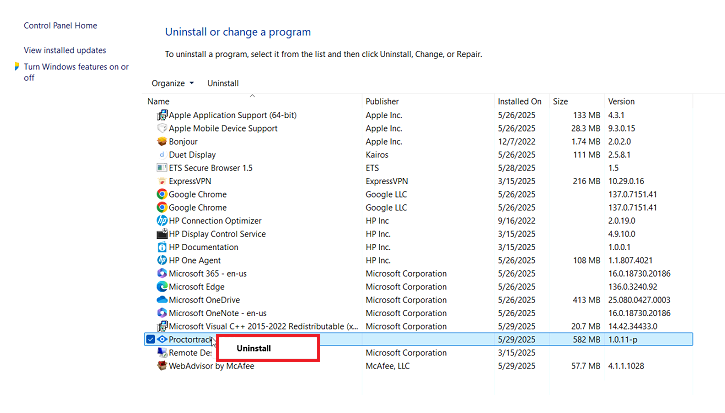Click the Apple Application Support installer icon
Image resolution: width=725 pixels, height=413 pixels.
coord(162,115)
